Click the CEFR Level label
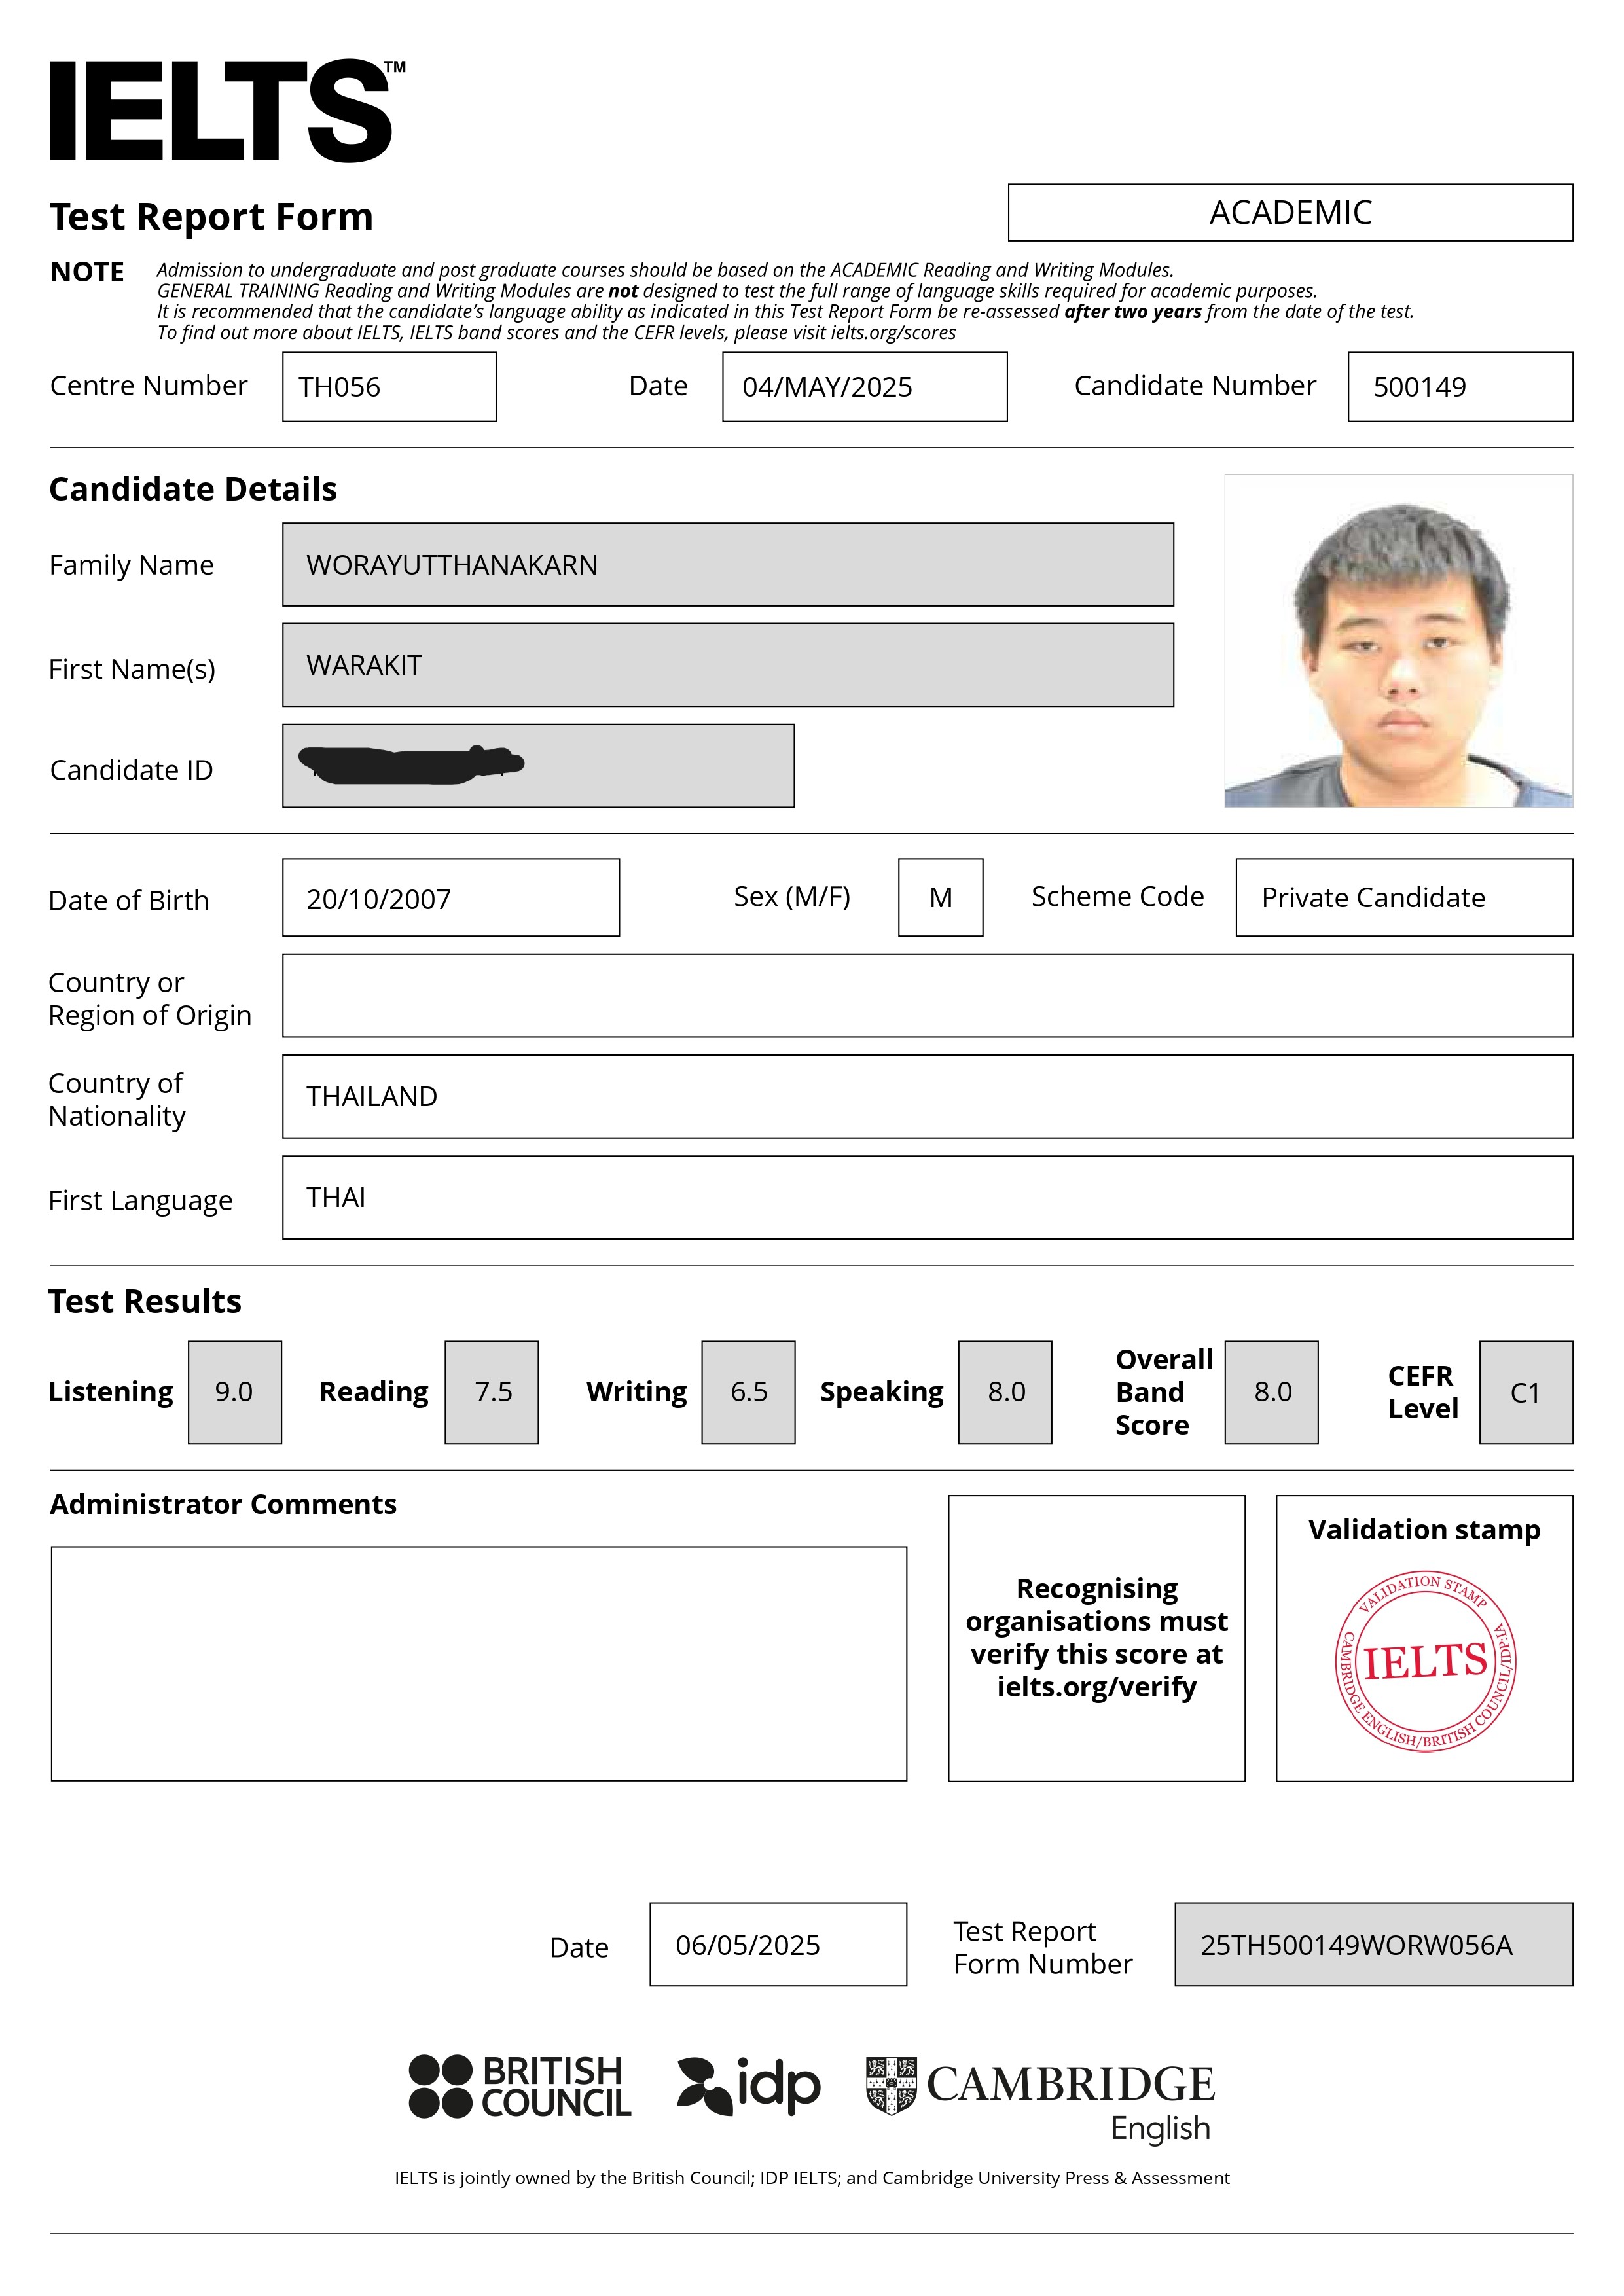Viewport: 1624px width, 2296px height. (x=1422, y=1392)
